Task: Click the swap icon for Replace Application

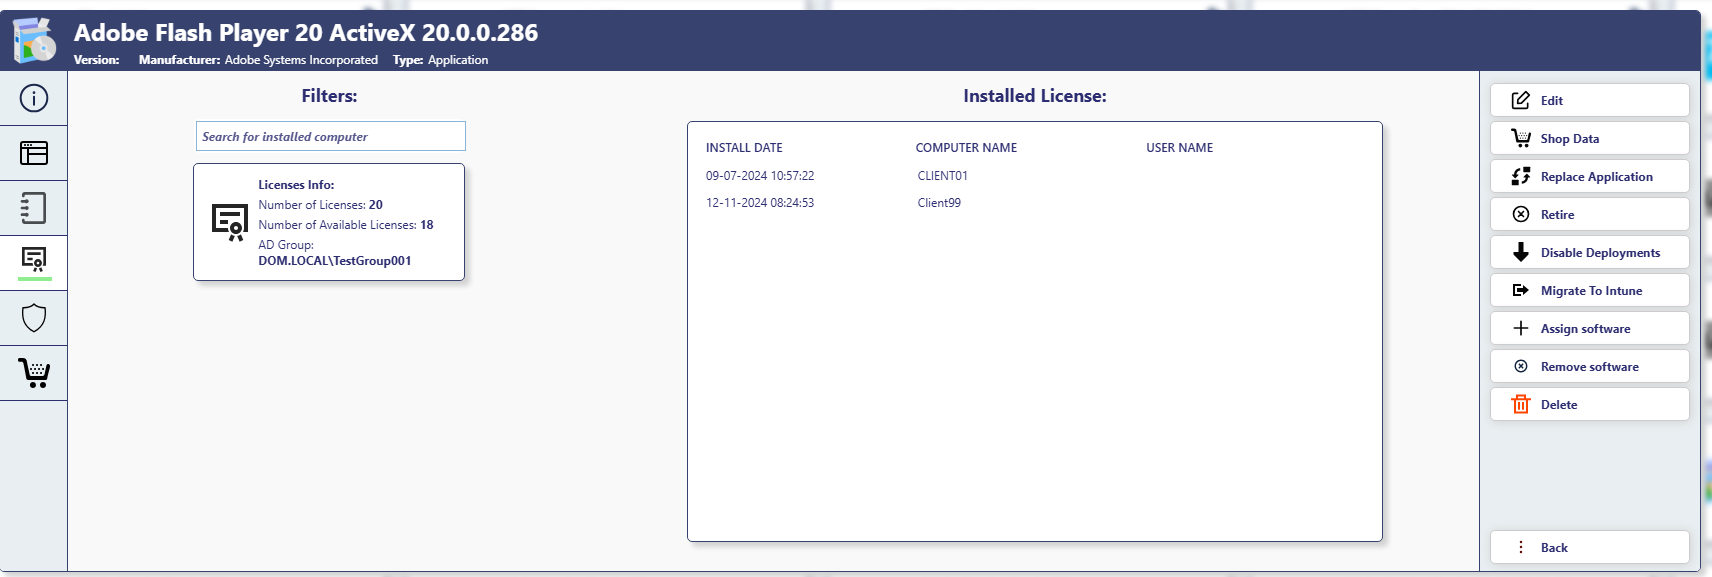Action: pos(1521,176)
